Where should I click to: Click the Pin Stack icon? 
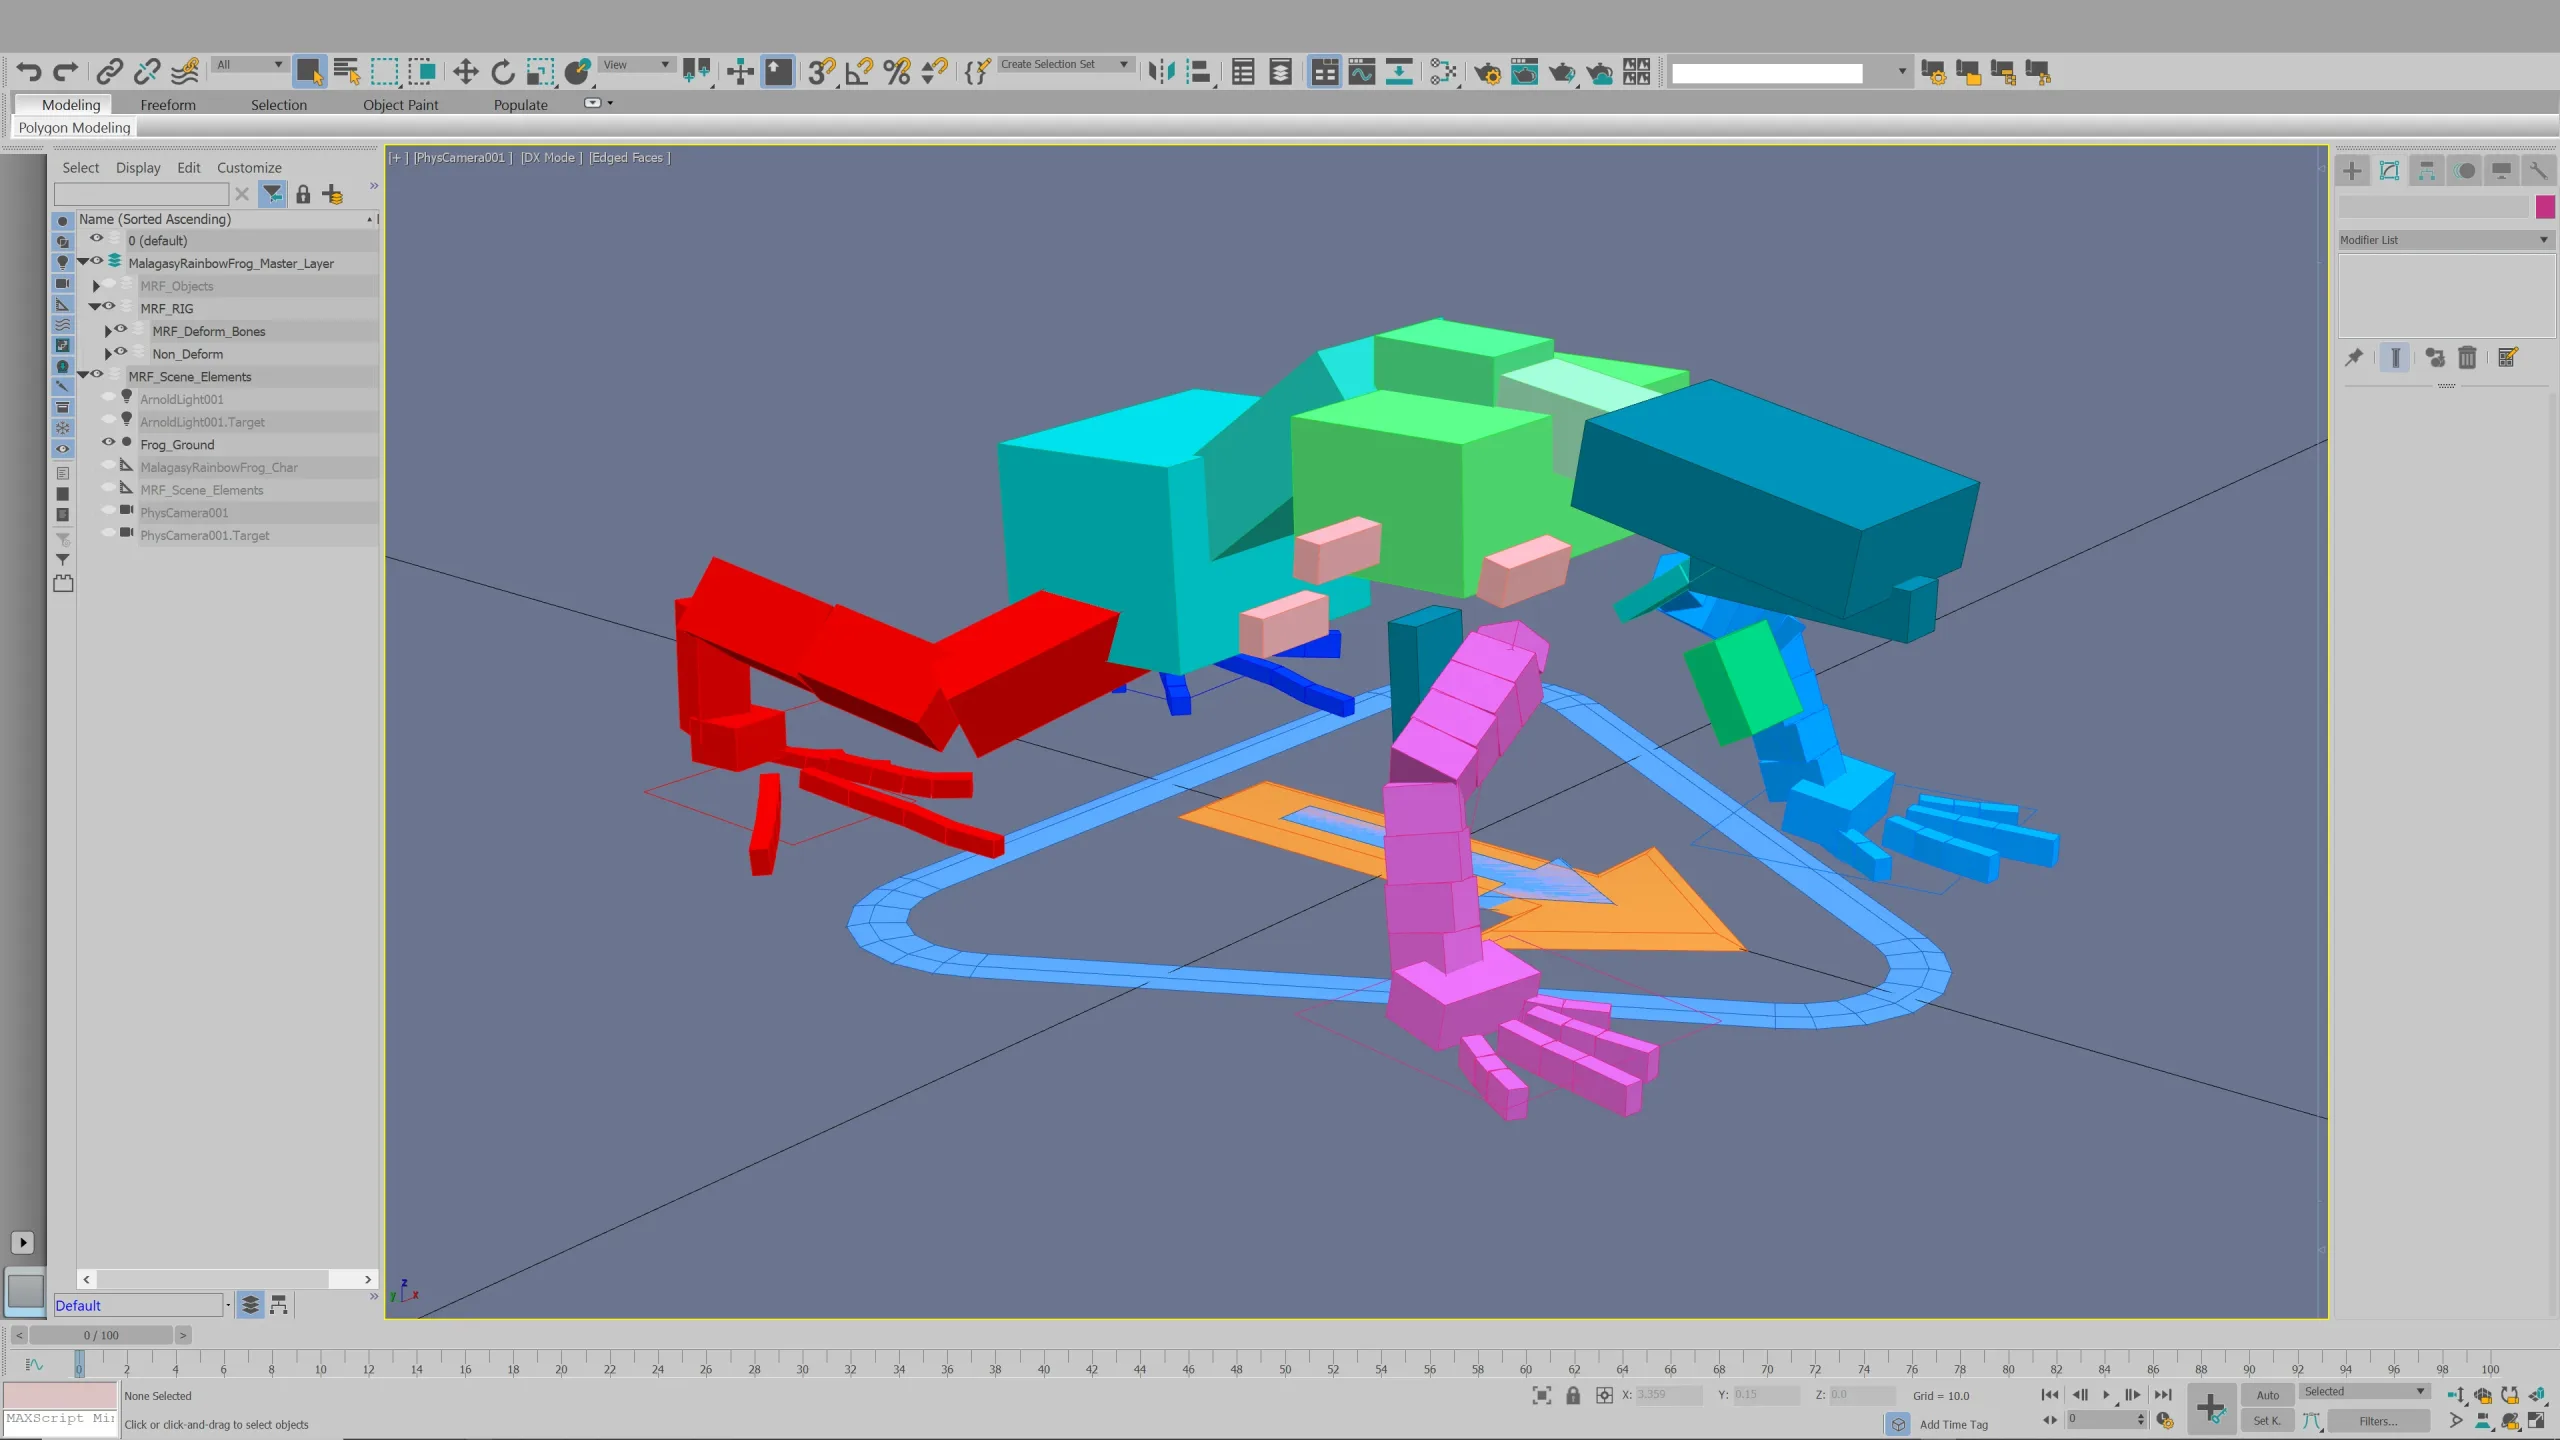(2354, 358)
